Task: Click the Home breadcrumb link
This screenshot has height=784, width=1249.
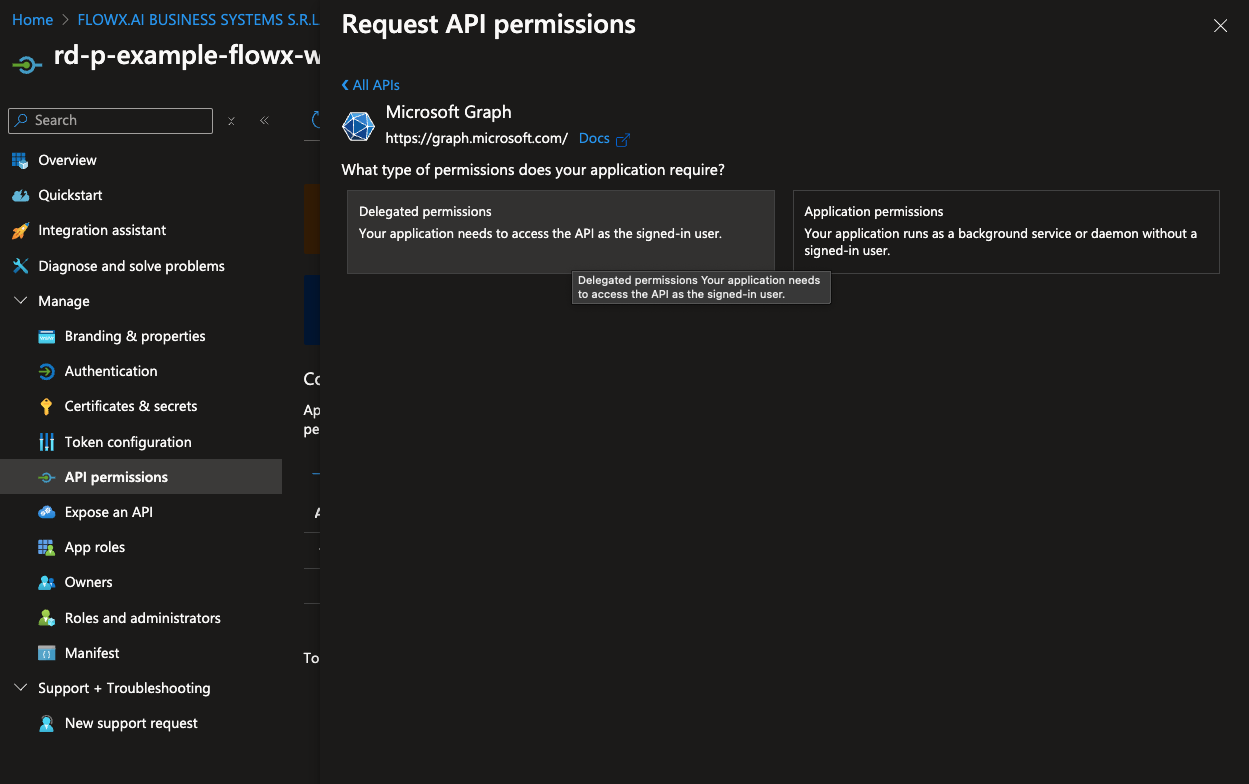Action: [33, 20]
